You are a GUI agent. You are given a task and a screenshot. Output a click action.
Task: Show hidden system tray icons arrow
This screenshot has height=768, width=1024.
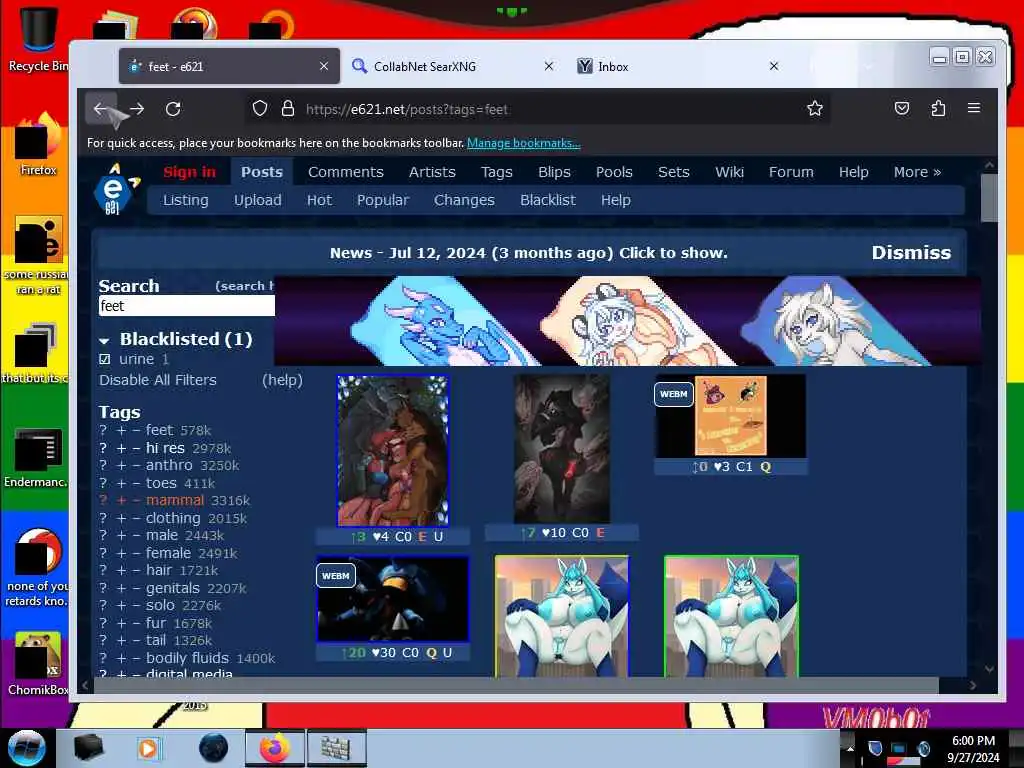pos(850,749)
